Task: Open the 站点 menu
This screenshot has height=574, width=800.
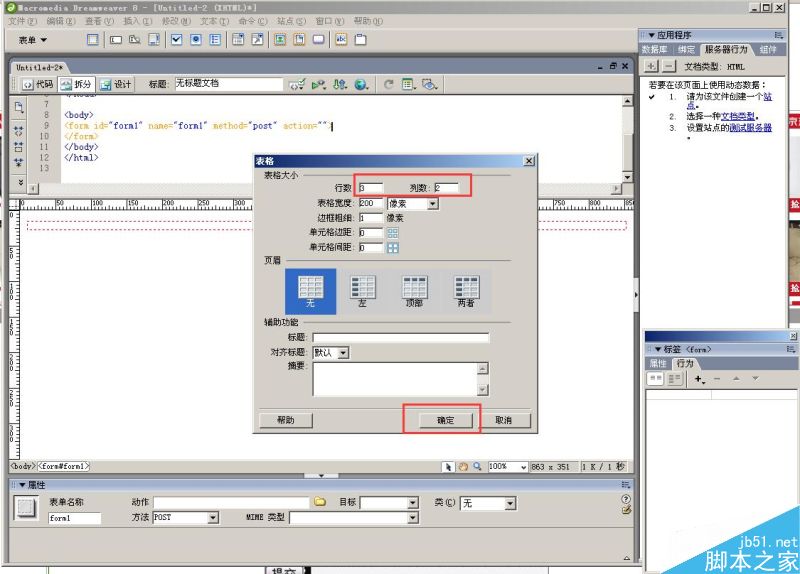Action: [x=291, y=21]
